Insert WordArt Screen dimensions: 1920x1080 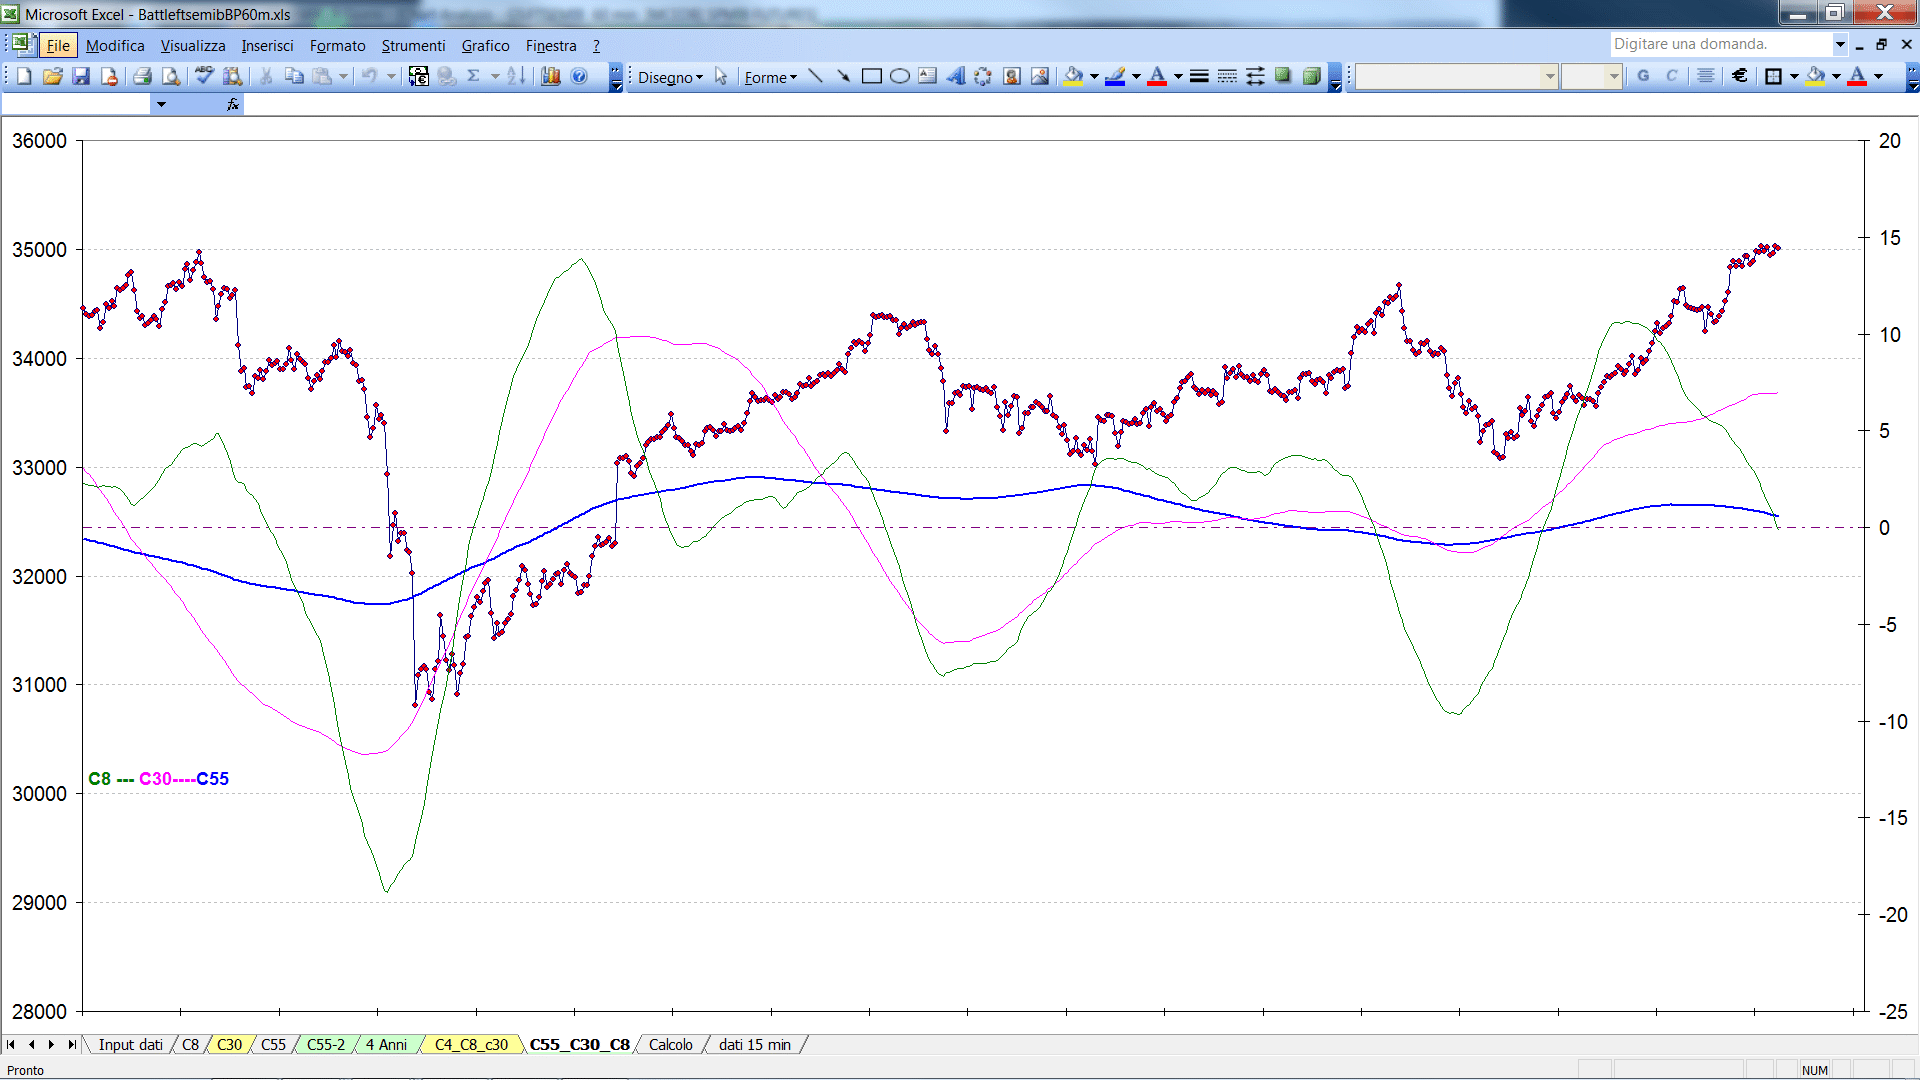tap(956, 77)
